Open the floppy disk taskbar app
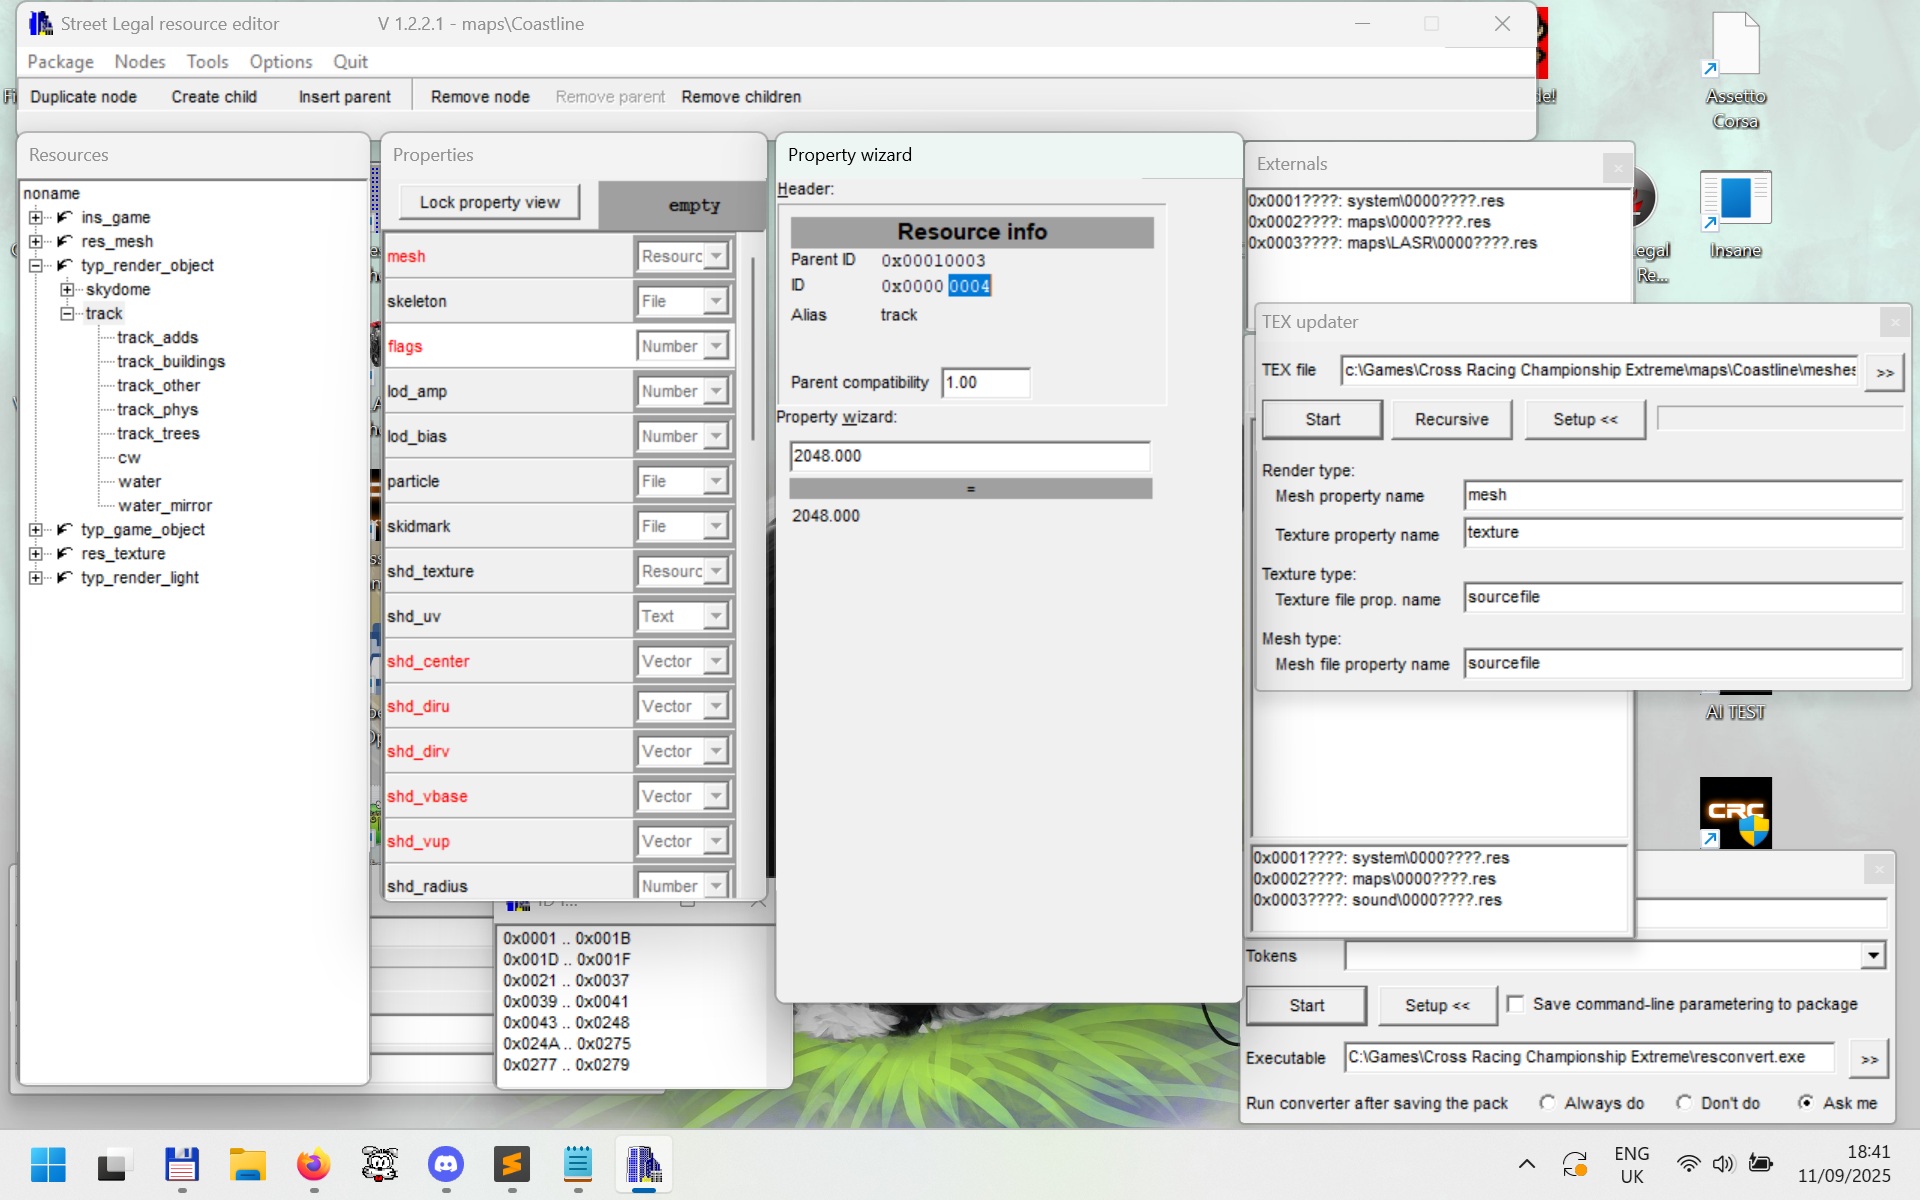This screenshot has width=1920, height=1200. (181, 1165)
